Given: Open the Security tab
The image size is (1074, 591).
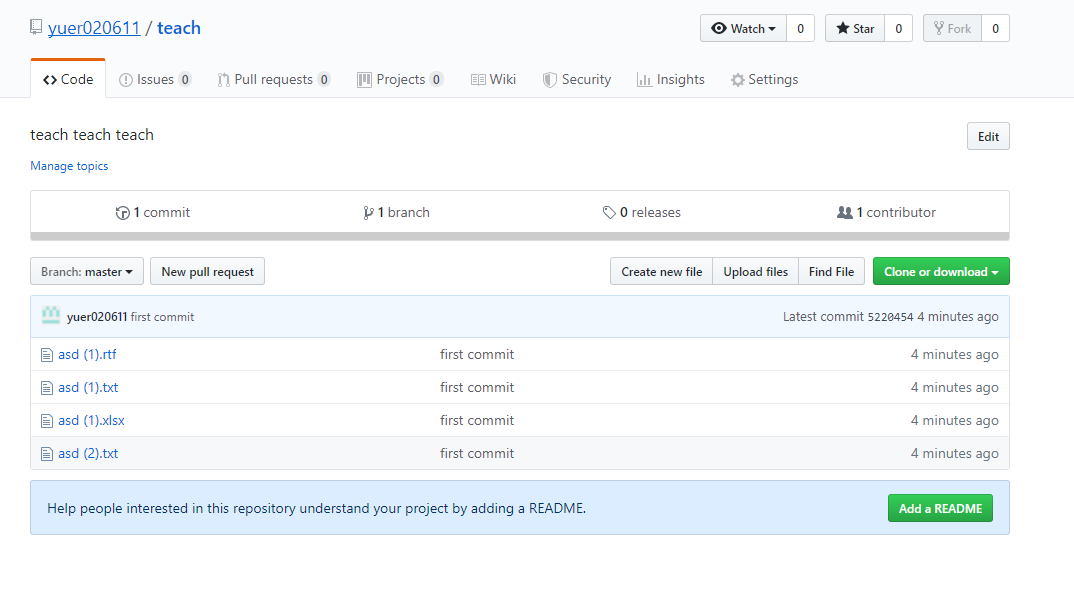Looking at the screenshot, I should click(x=577, y=79).
